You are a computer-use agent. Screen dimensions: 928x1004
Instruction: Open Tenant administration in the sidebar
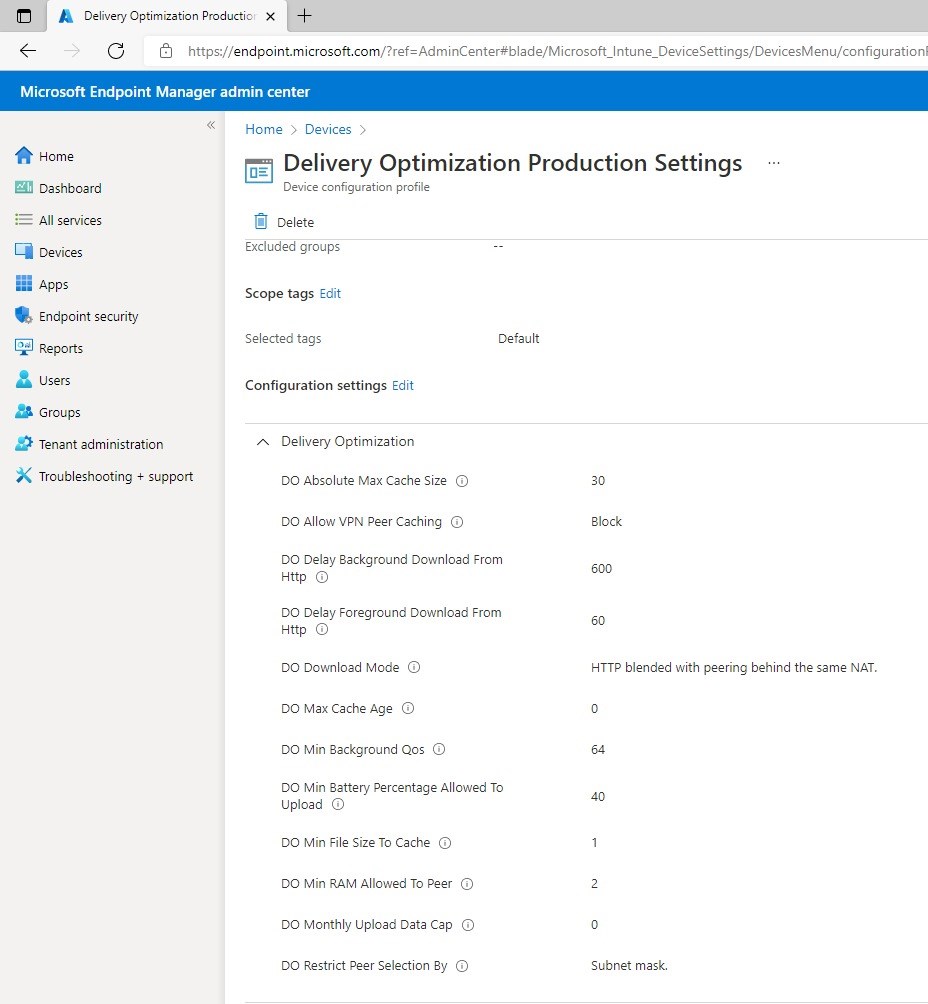pyautogui.click(x=101, y=444)
